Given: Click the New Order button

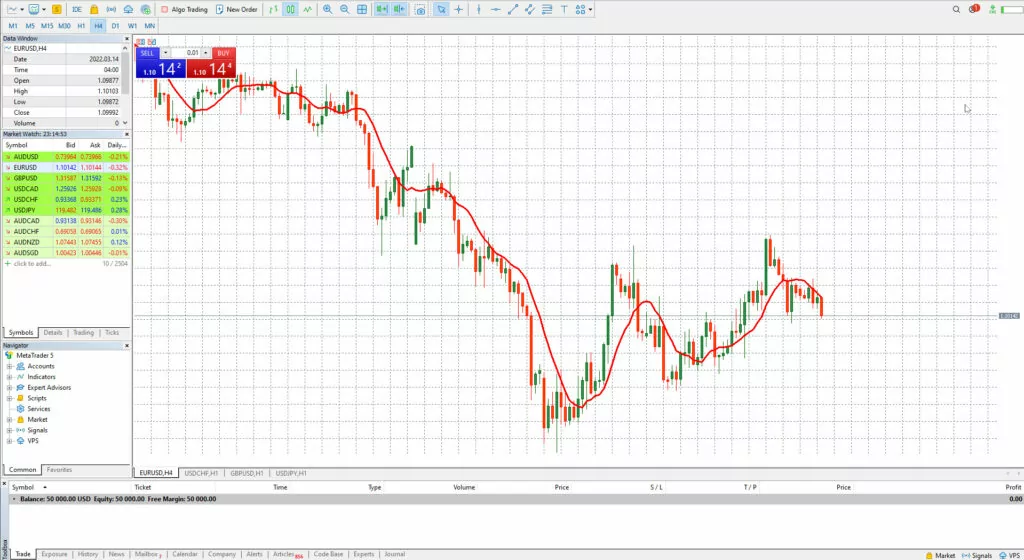Looking at the screenshot, I should pos(236,9).
